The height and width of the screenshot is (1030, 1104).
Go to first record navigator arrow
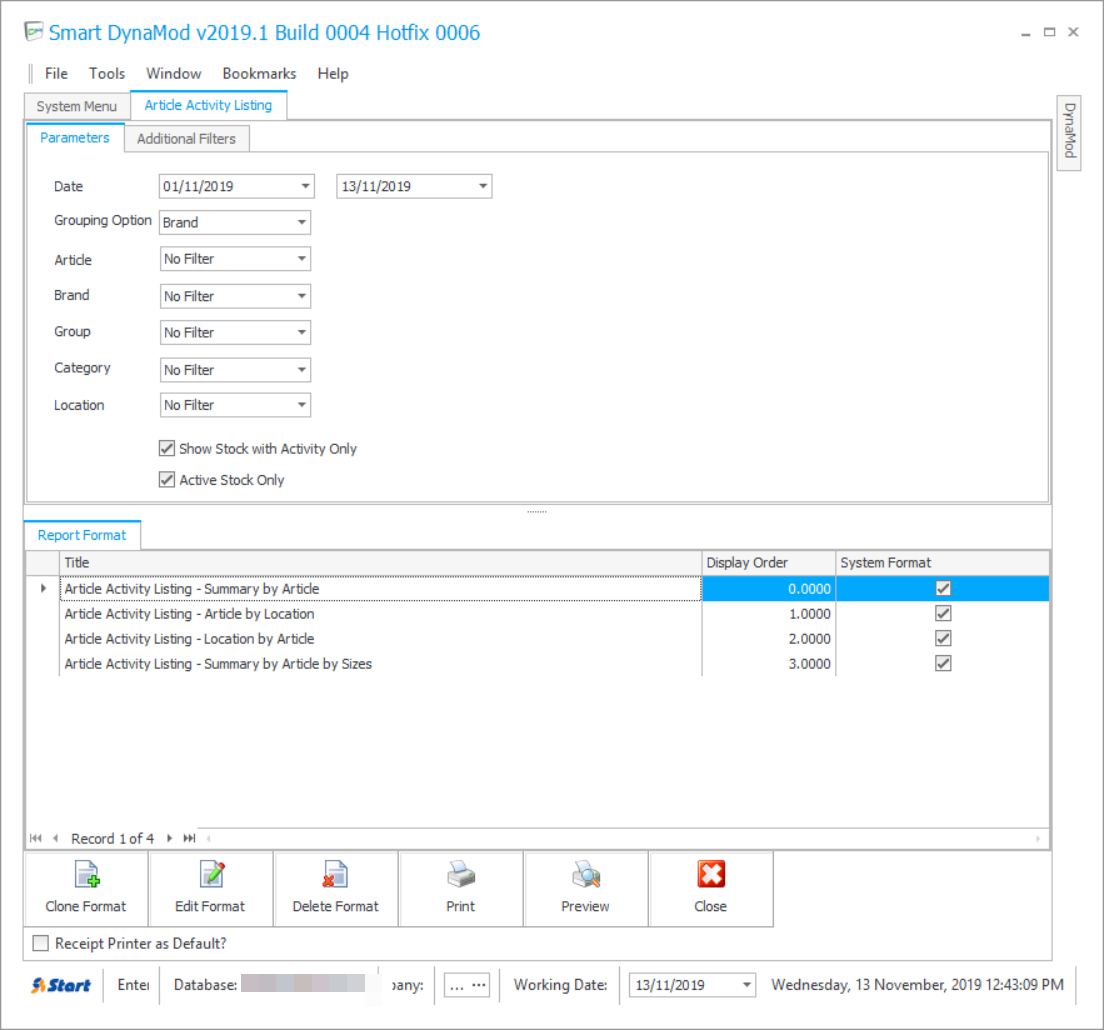36,838
